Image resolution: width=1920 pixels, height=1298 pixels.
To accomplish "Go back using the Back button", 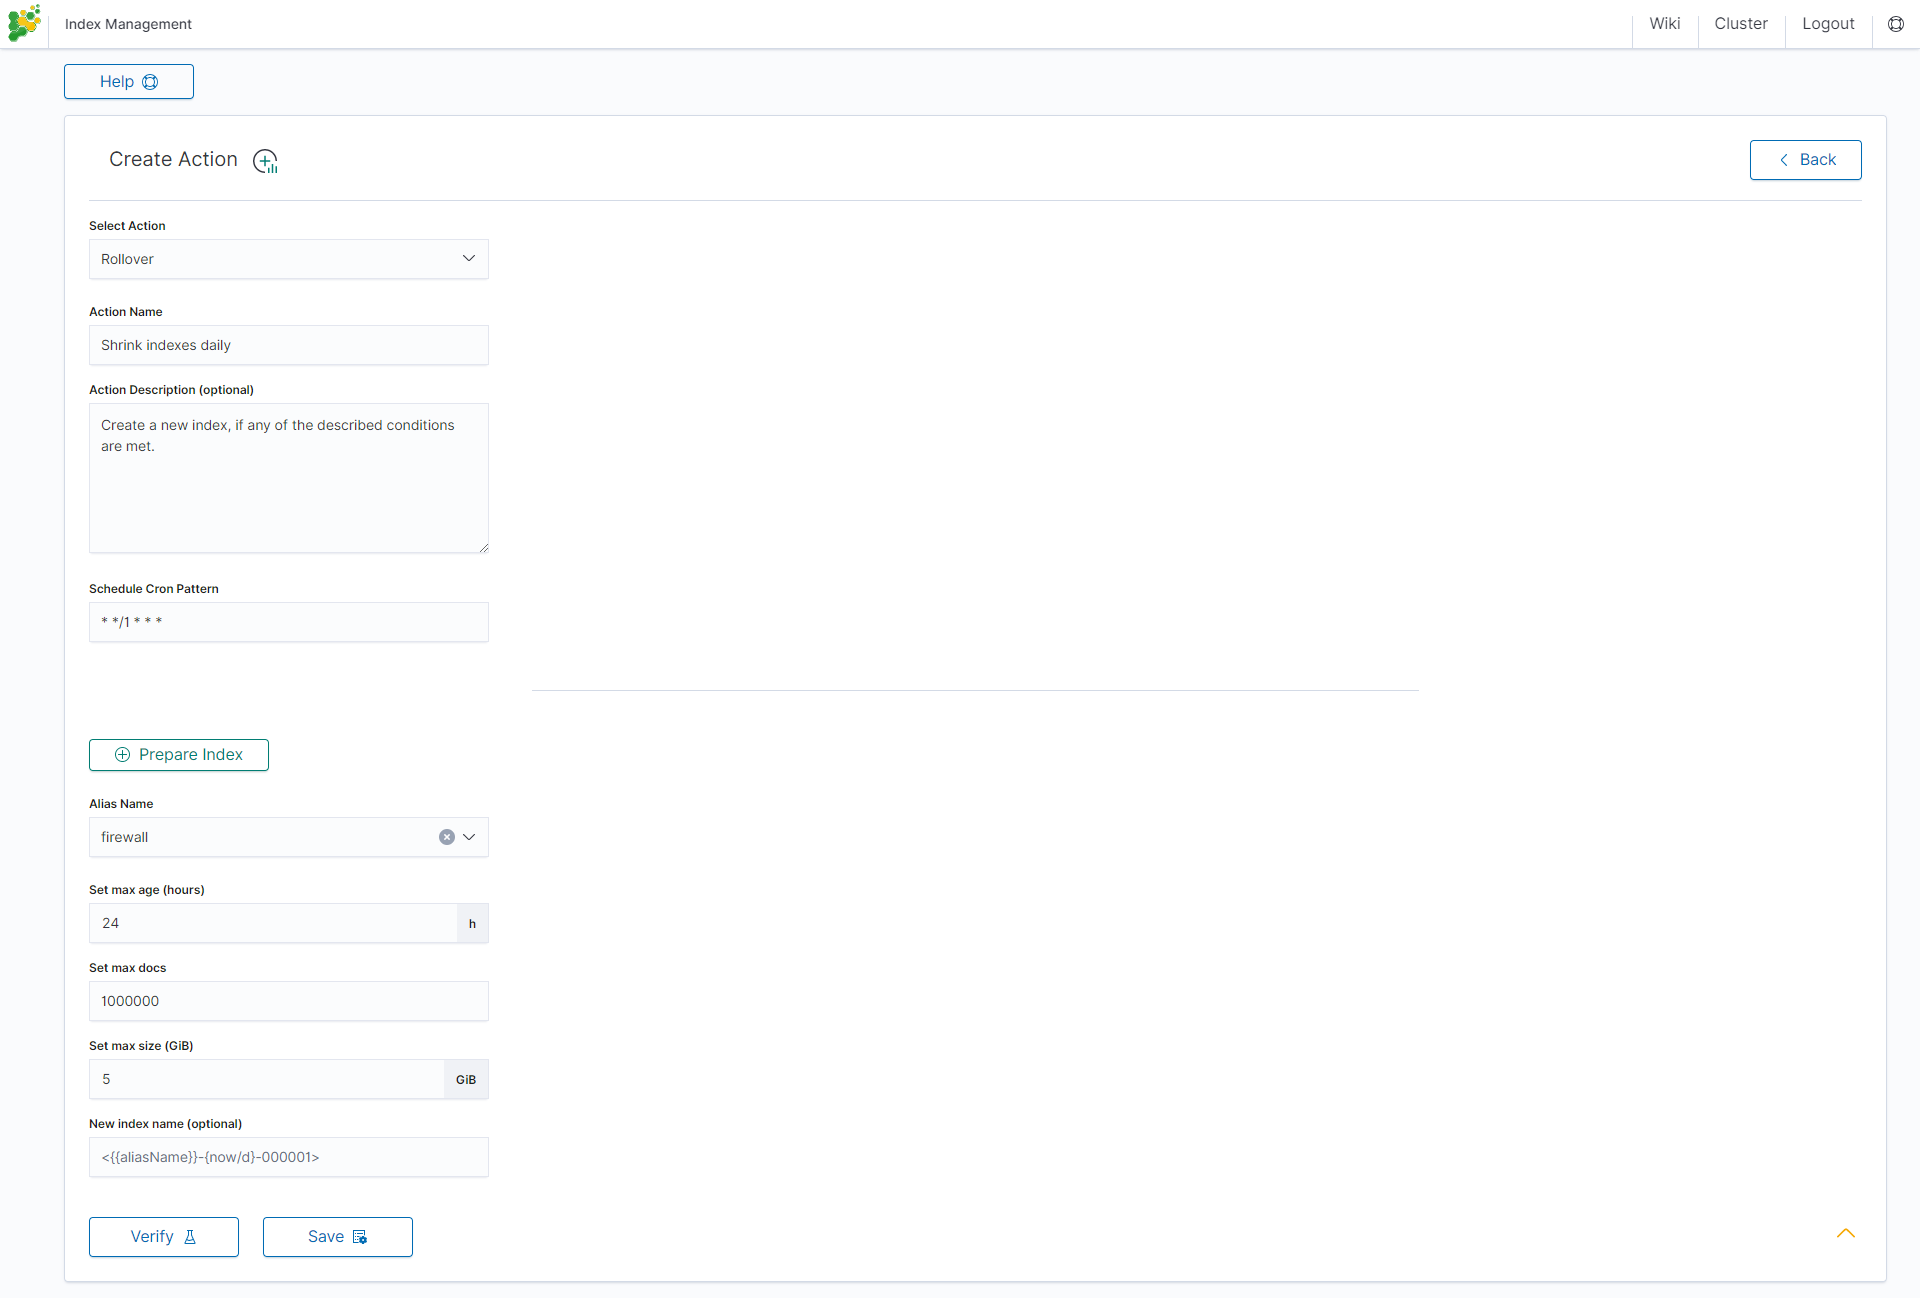I will tap(1805, 160).
